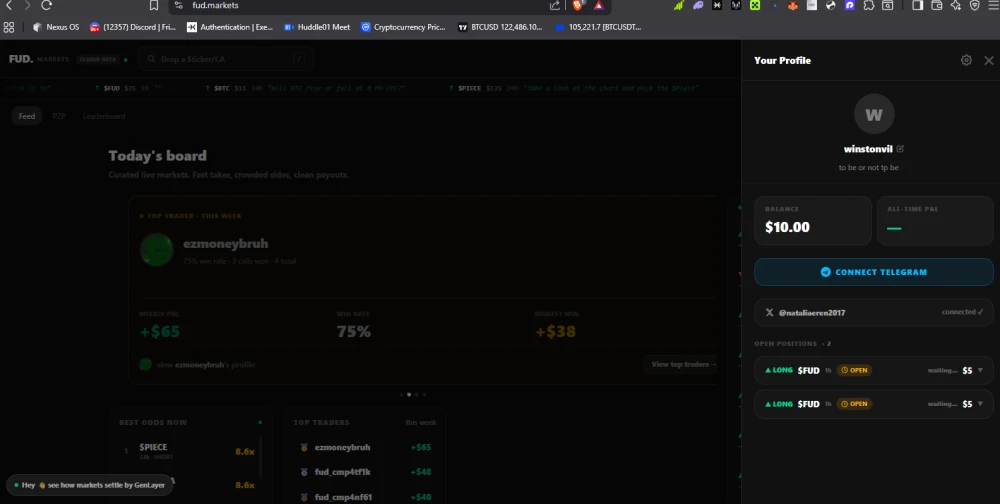
Task: Reload the page with refresh icon
Action: 46,5
